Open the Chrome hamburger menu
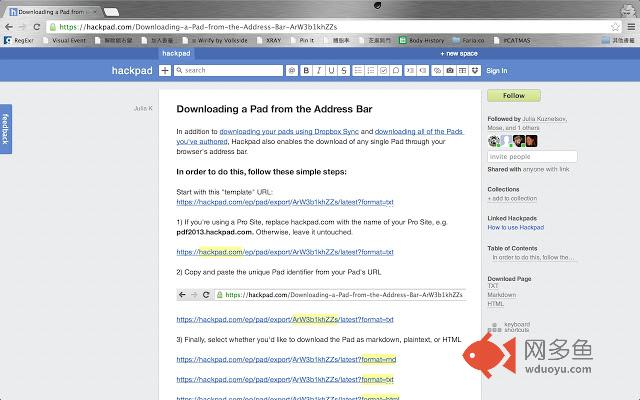 click(631, 27)
